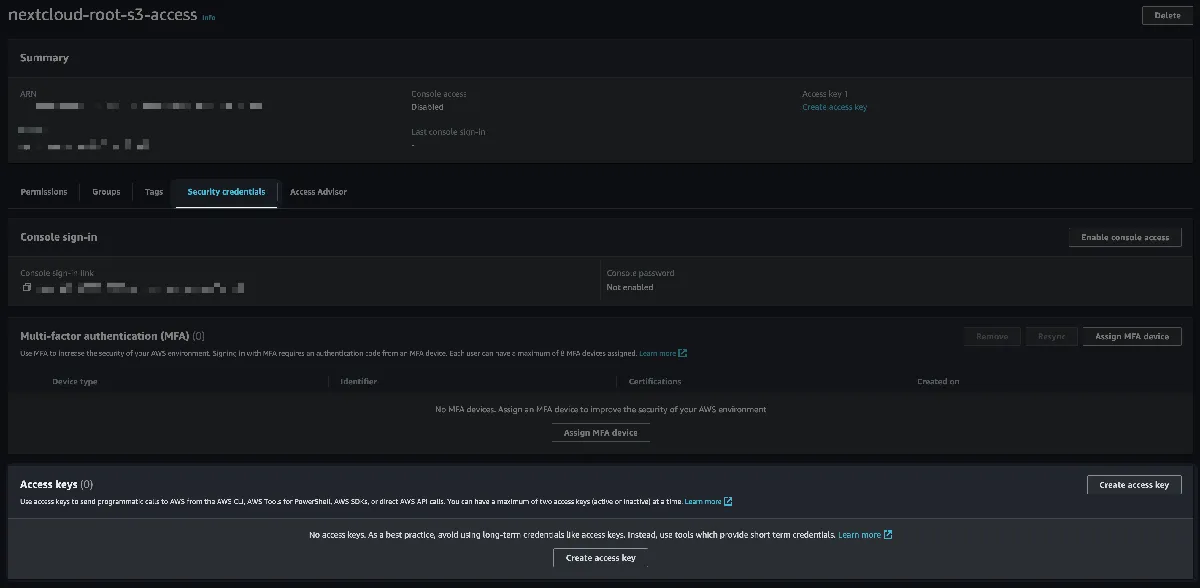
Task: Click Create access key link in Summary
Action: point(834,107)
